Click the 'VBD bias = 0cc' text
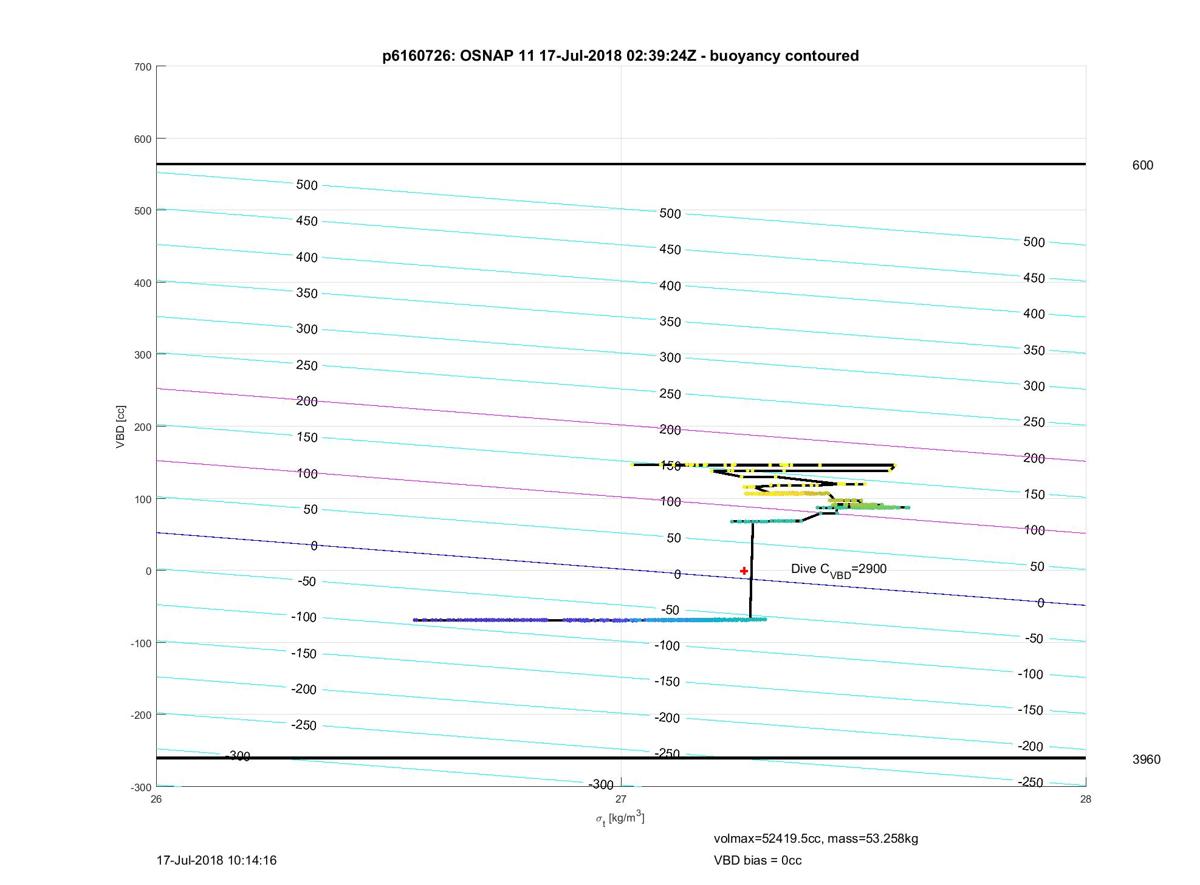The height and width of the screenshot is (885, 1200). [x=757, y=860]
